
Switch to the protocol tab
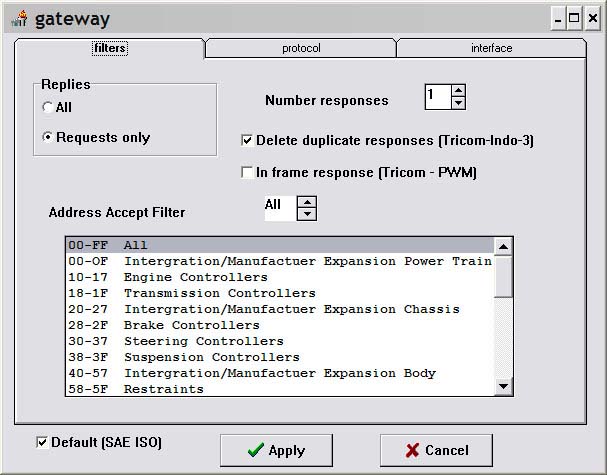[300, 48]
